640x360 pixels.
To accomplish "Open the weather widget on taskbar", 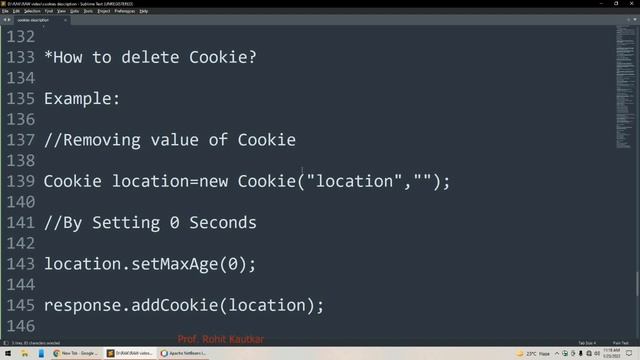I will (533, 353).
